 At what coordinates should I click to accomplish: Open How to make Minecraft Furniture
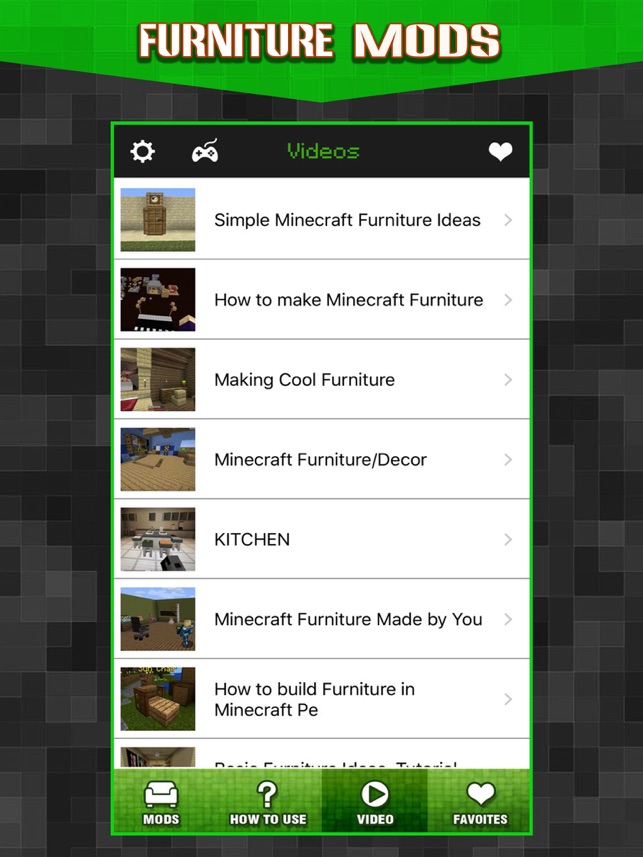point(322,300)
